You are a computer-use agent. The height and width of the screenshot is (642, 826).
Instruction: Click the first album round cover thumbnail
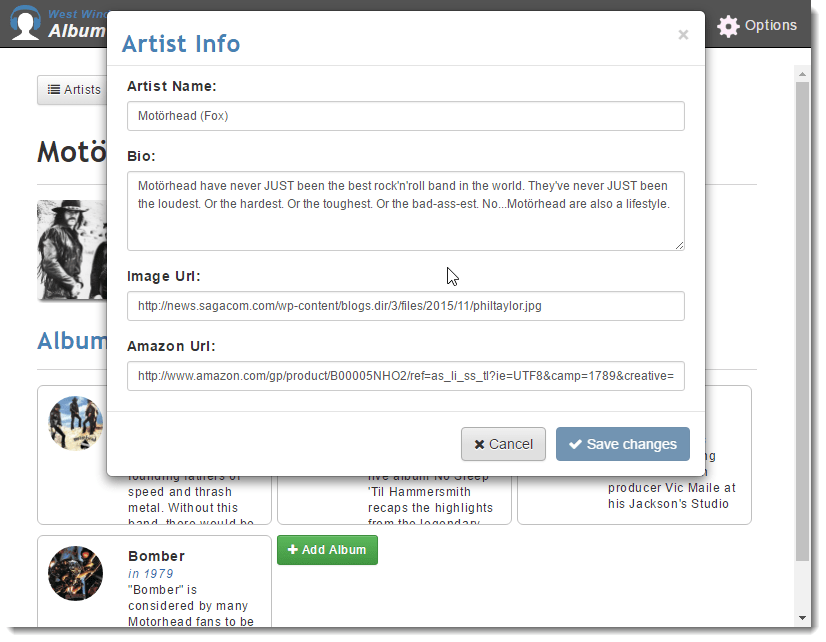click(75, 423)
